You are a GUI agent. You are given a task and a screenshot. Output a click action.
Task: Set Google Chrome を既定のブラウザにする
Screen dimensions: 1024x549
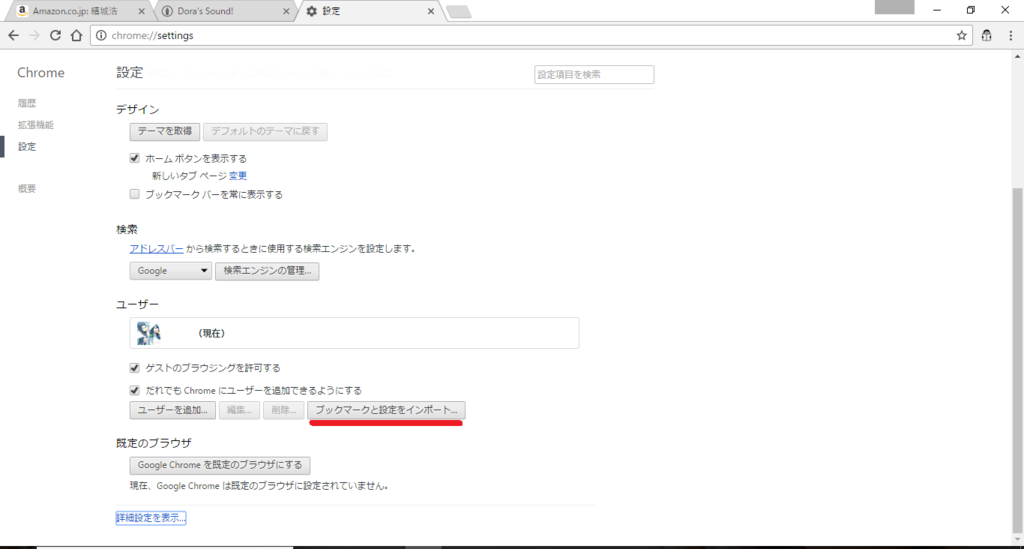click(219, 465)
